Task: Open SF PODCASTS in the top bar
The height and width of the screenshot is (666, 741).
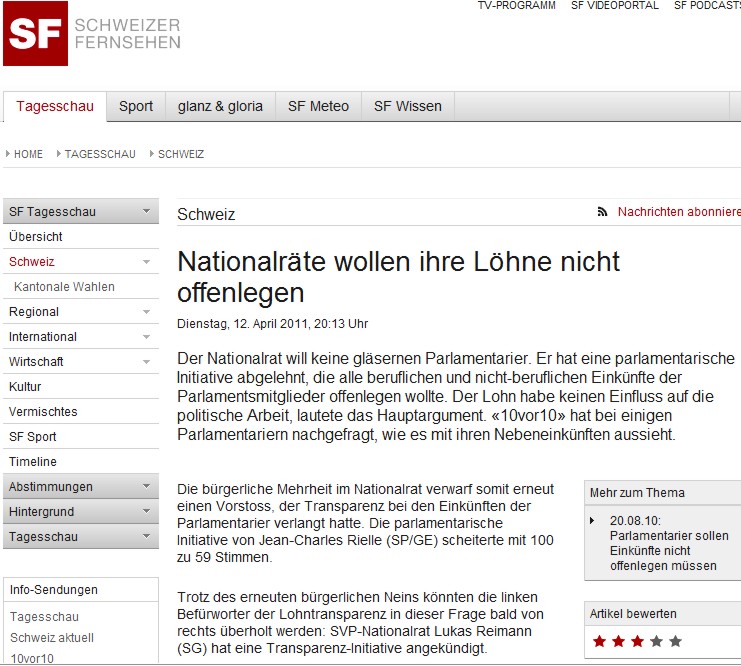Action: point(707,6)
